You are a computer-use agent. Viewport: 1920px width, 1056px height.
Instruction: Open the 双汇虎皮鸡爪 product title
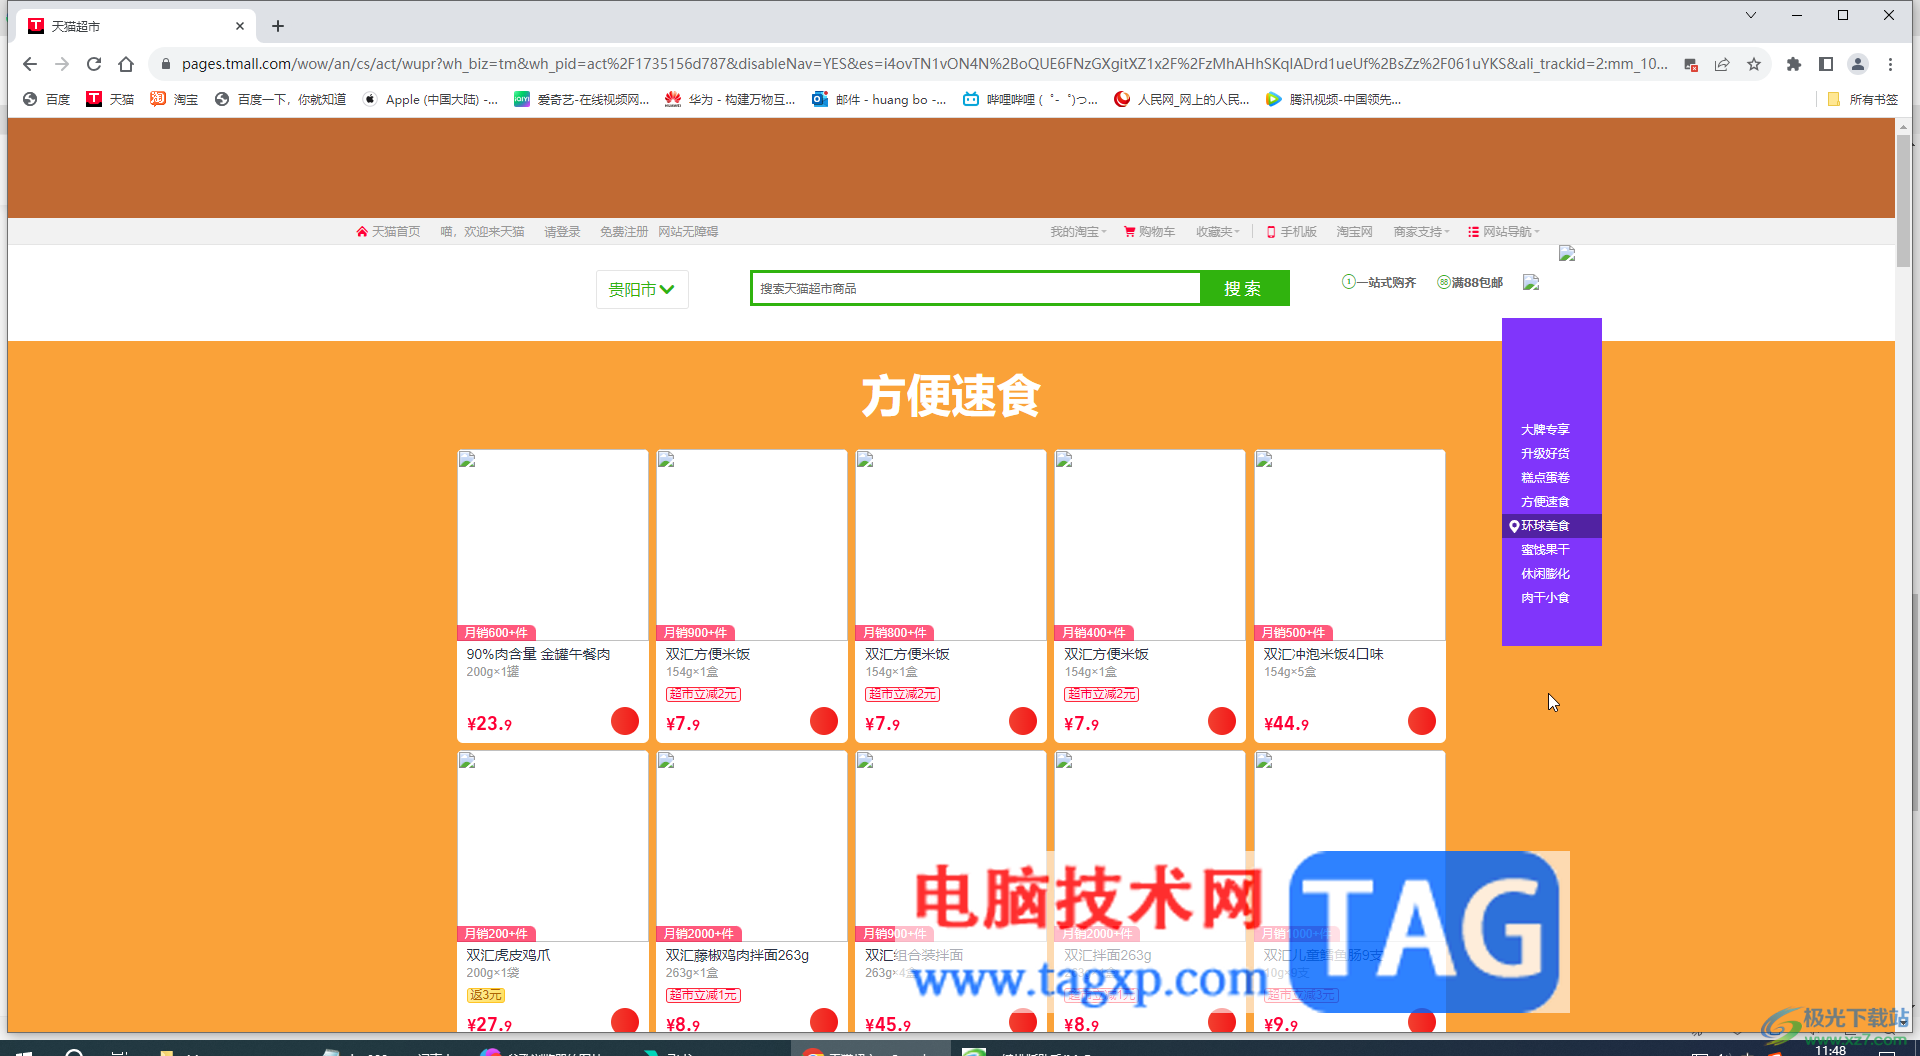[508, 955]
